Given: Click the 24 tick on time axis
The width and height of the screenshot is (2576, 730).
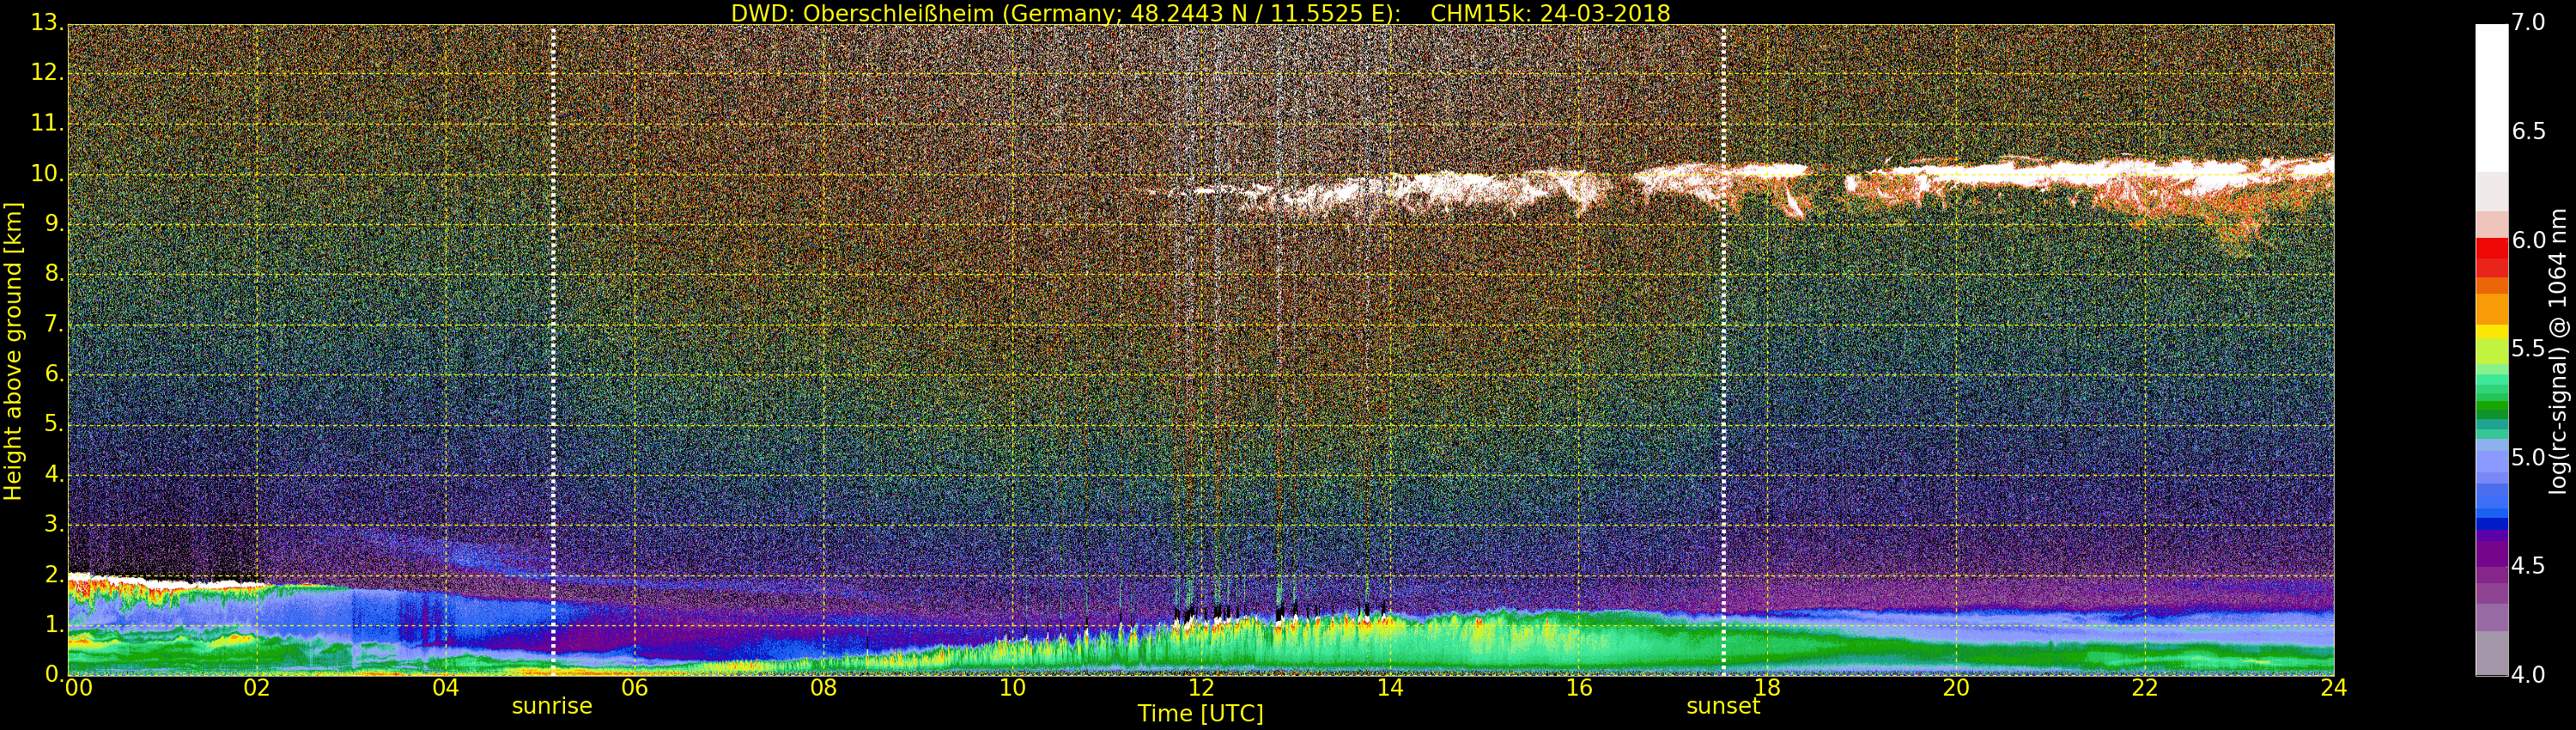Looking at the screenshot, I should tap(2333, 688).
